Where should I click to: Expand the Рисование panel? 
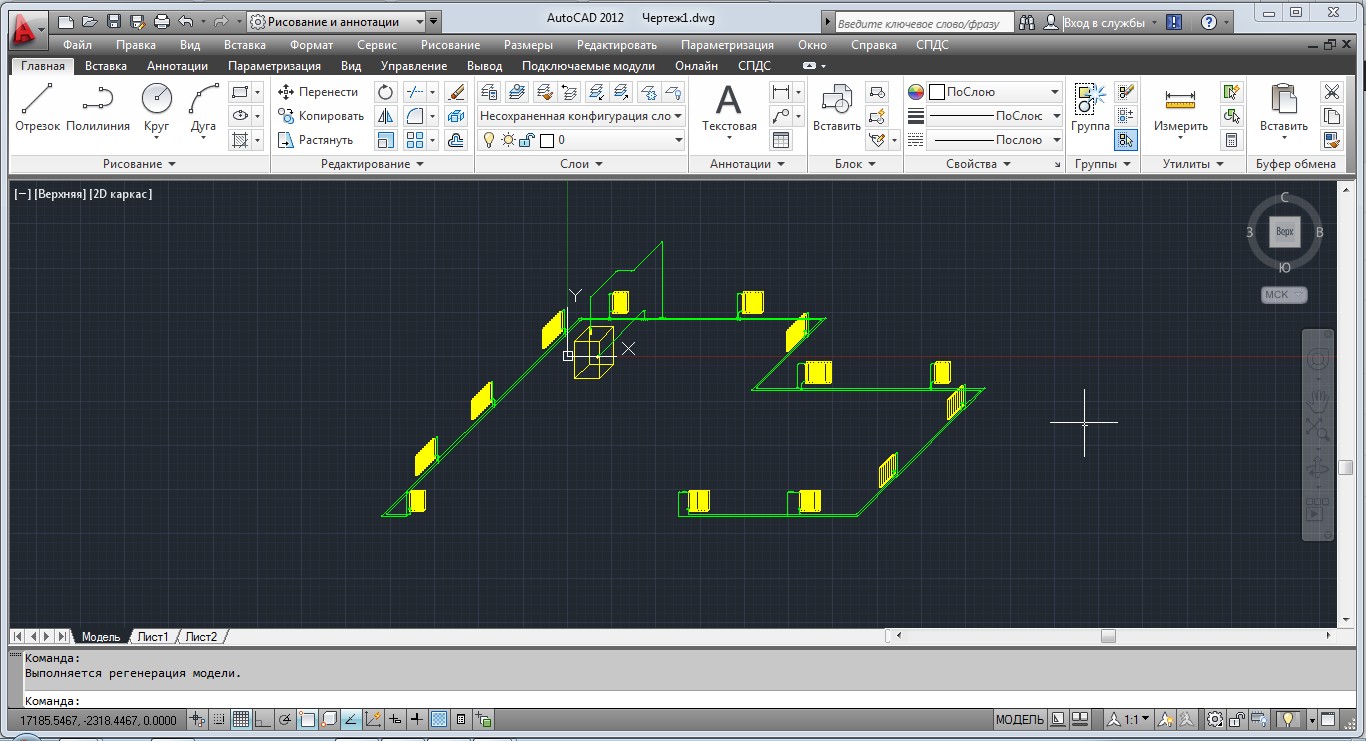139,164
